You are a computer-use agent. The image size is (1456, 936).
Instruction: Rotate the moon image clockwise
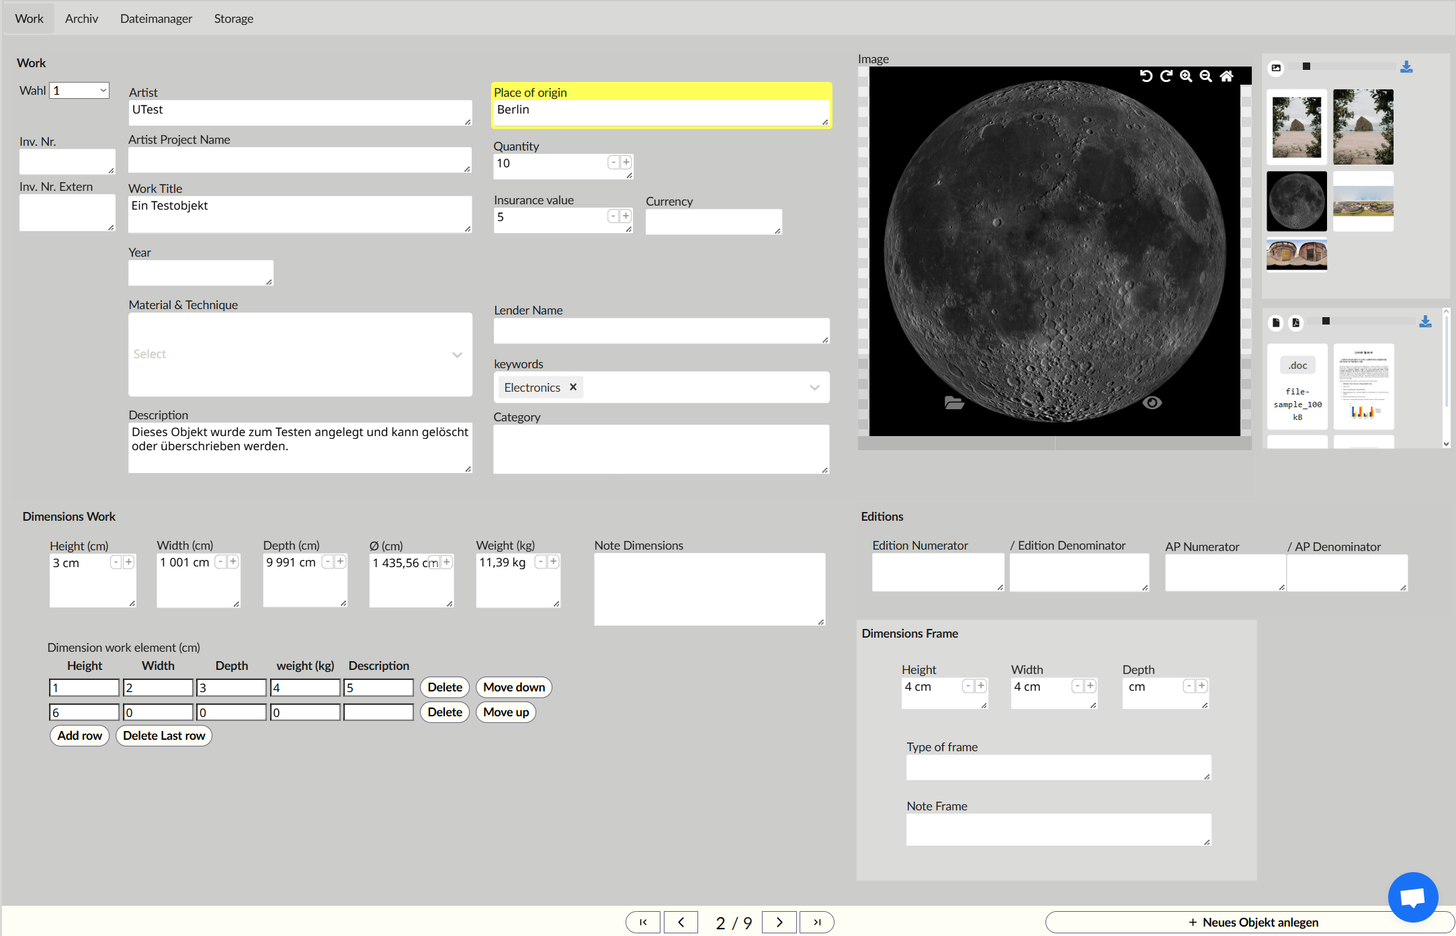[1166, 76]
